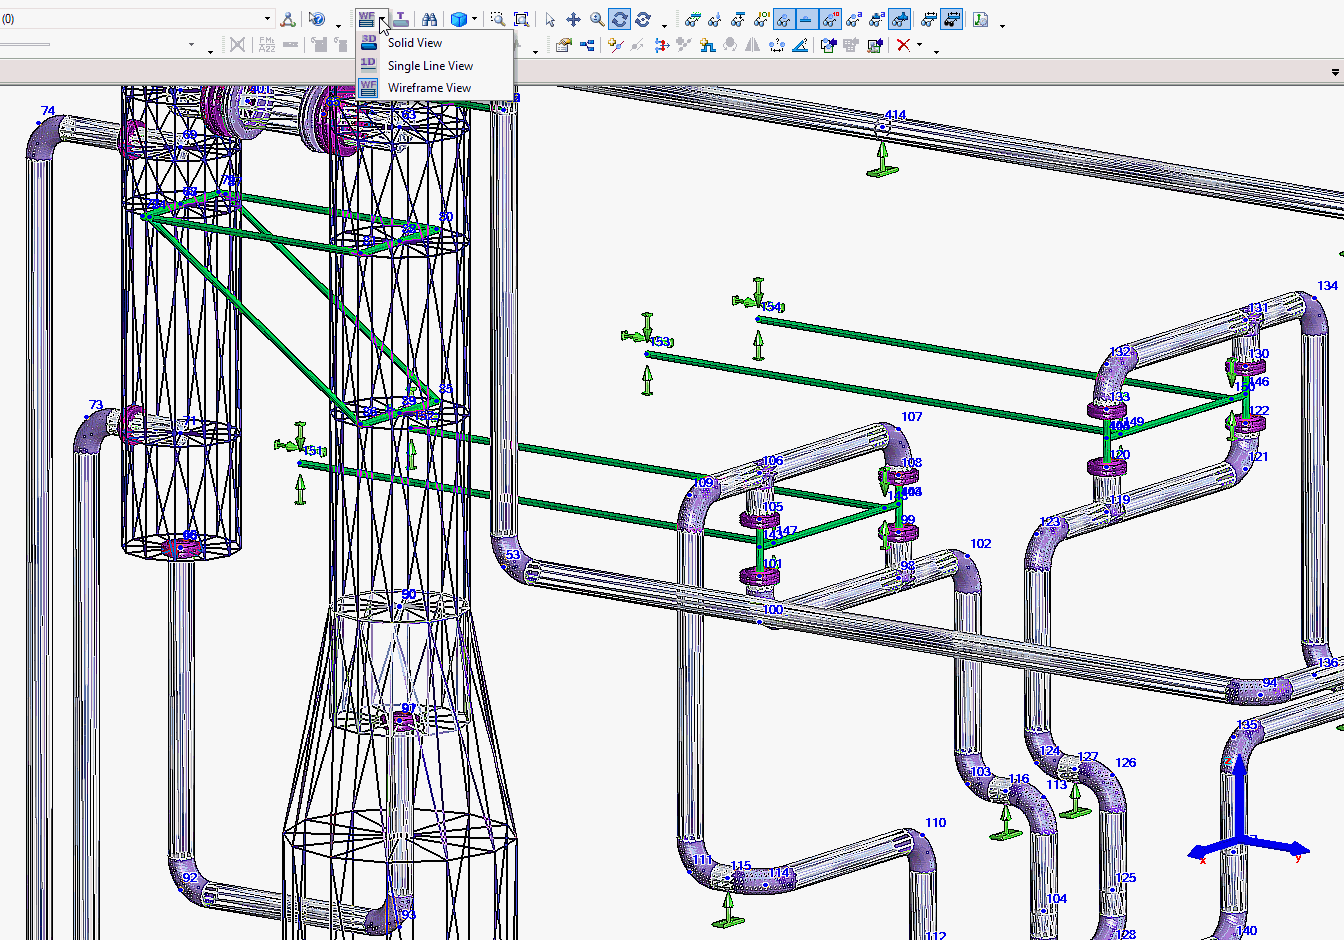Image resolution: width=1344 pixels, height=940 pixels.
Task: Click the blue cube view style icon
Action: click(458, 18)
